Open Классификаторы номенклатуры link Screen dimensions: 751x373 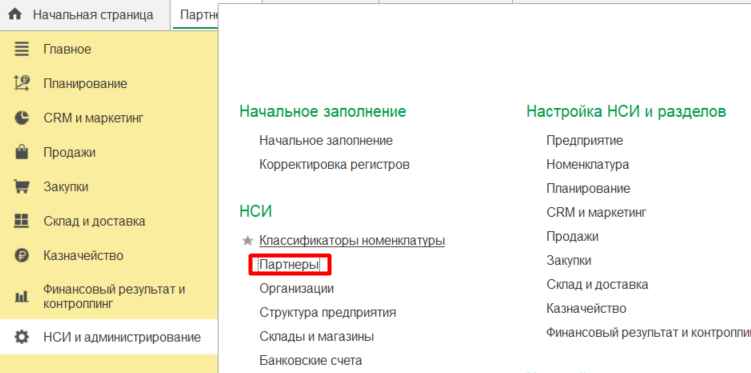[x=352, y=240]
